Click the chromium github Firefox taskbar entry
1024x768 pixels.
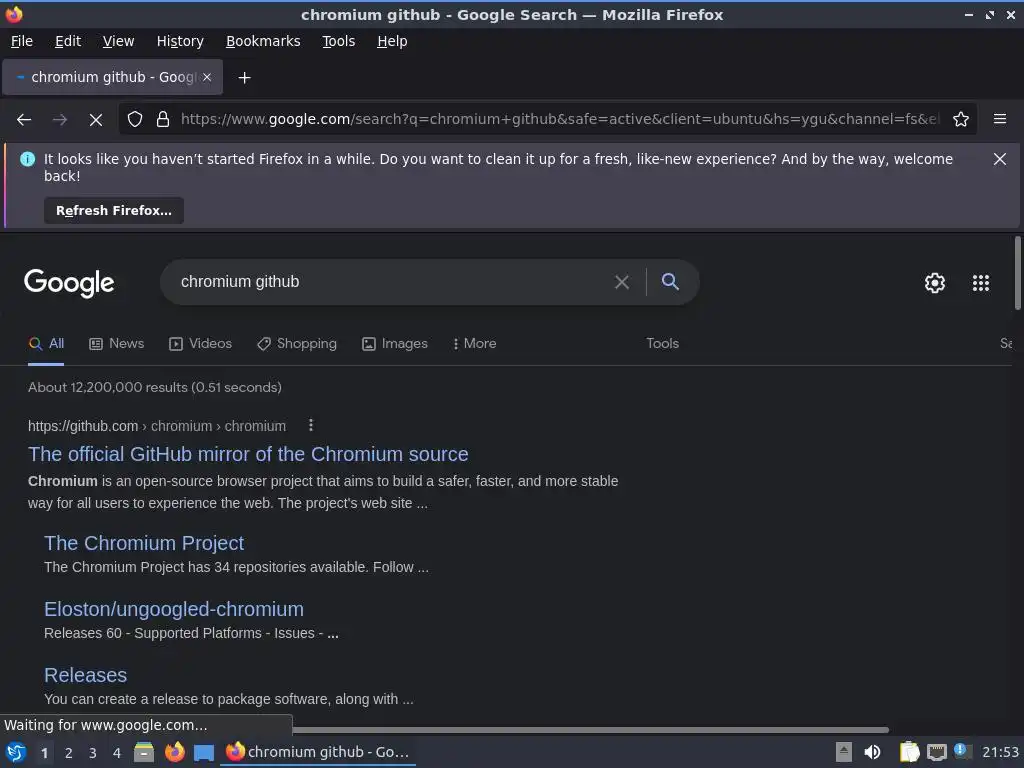point(318,752)
